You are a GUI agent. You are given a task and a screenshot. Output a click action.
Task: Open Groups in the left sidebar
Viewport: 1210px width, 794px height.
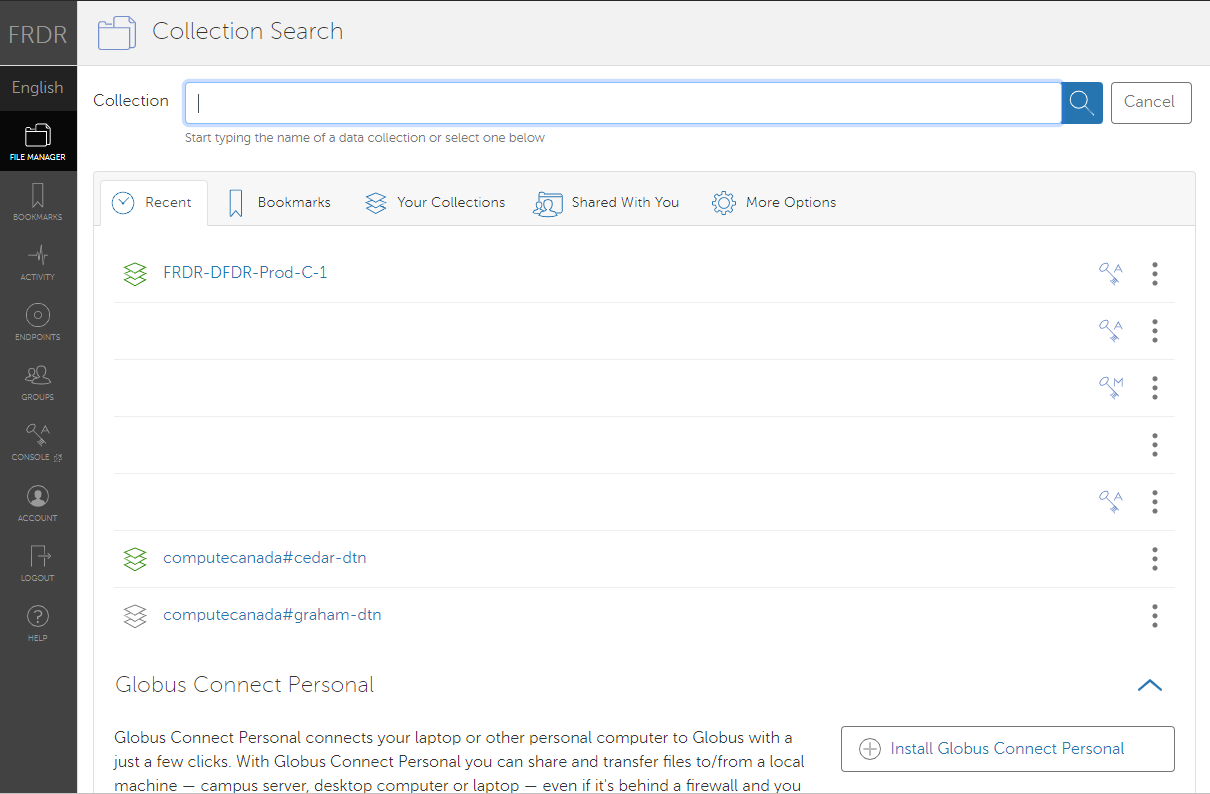pyautogui.click(x=38, y=381)
